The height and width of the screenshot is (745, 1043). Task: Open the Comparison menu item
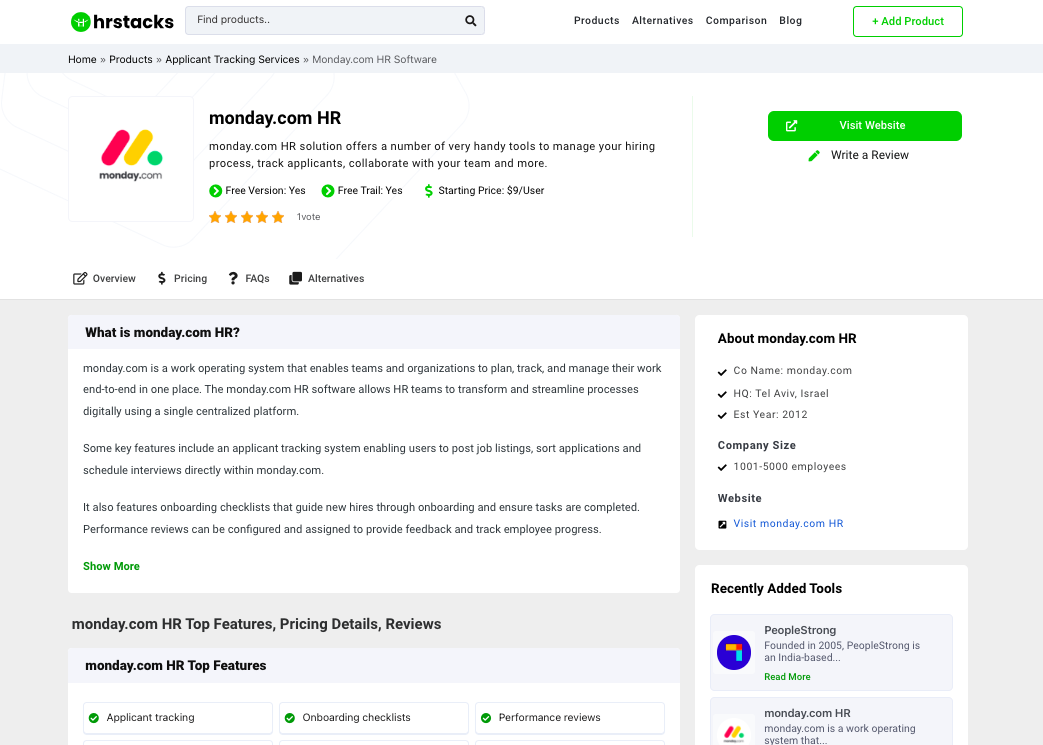736,20
